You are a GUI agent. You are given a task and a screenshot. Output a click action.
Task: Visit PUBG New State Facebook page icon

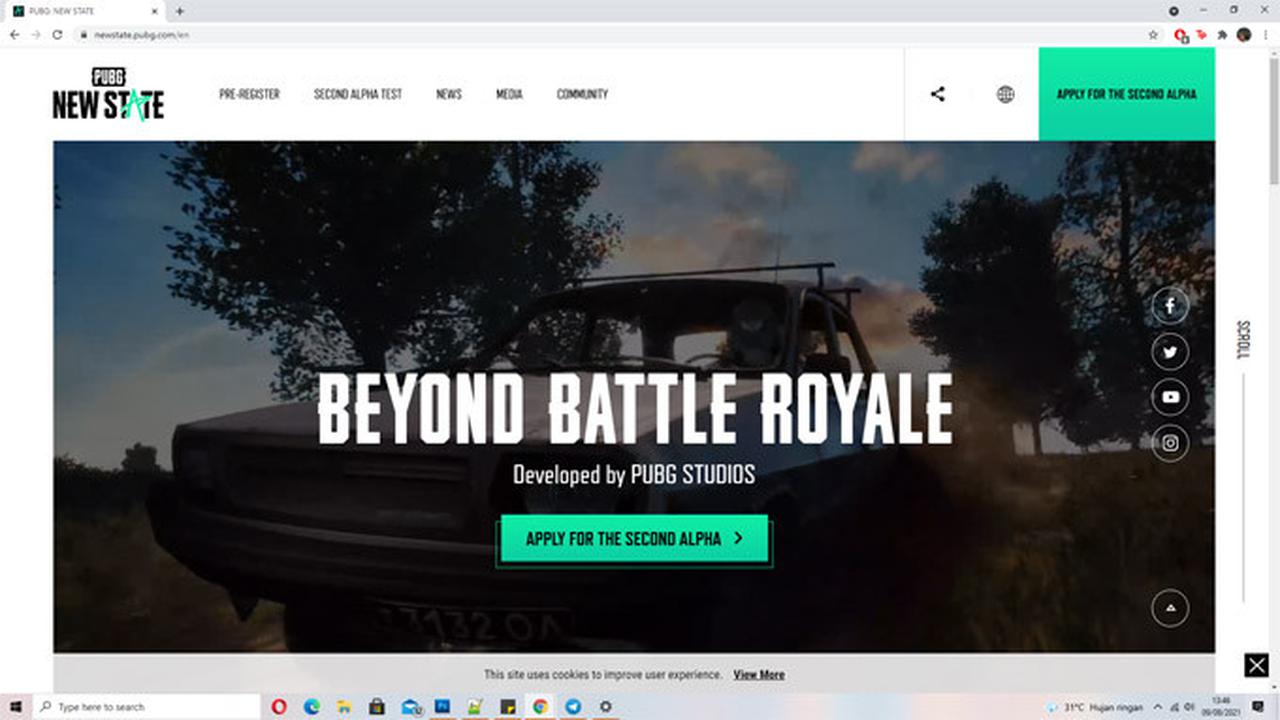pos(1170,306)
